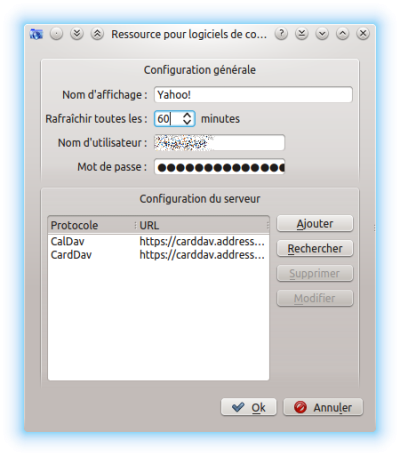Click the Rechercher button

tap(315, 249)
